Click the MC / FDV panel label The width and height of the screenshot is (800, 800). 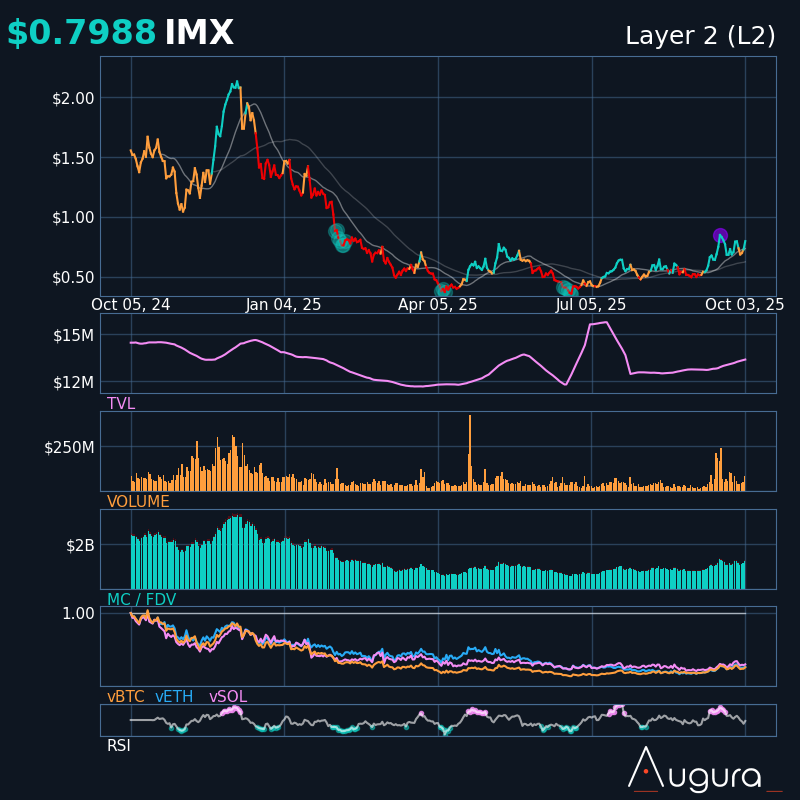point(141,600)
